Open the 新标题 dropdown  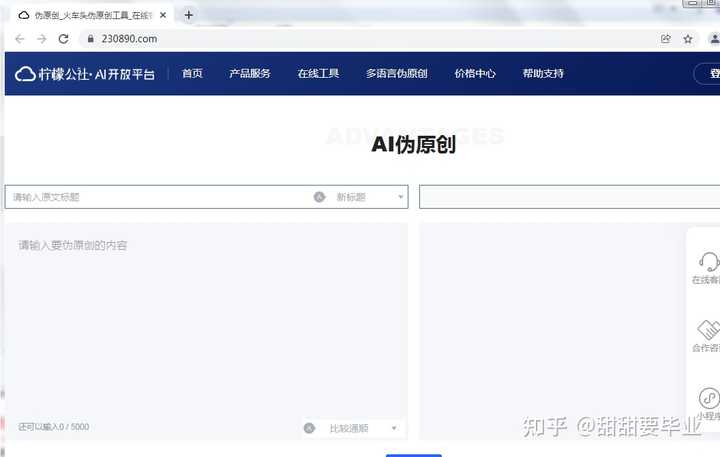click(370, 197)
